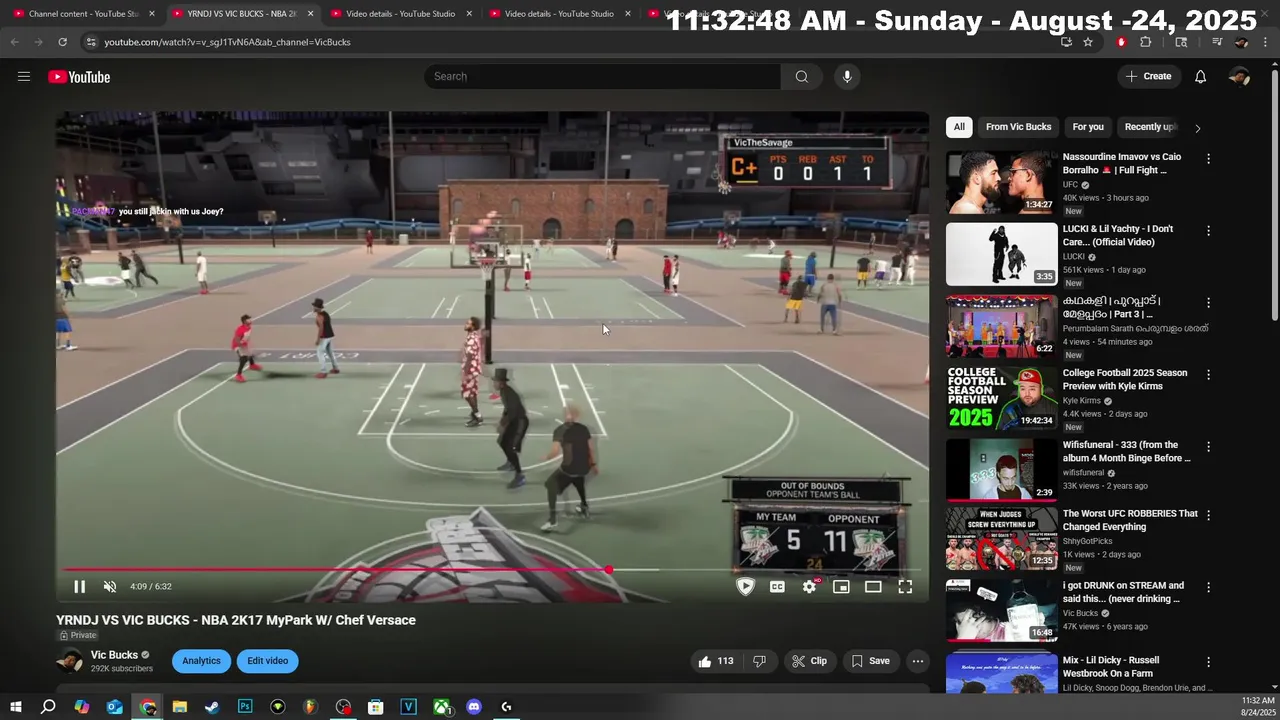The width and height of the screenshot is (1280, 720).
Task: Open Windows taskbar search
Action: [48, 707]
